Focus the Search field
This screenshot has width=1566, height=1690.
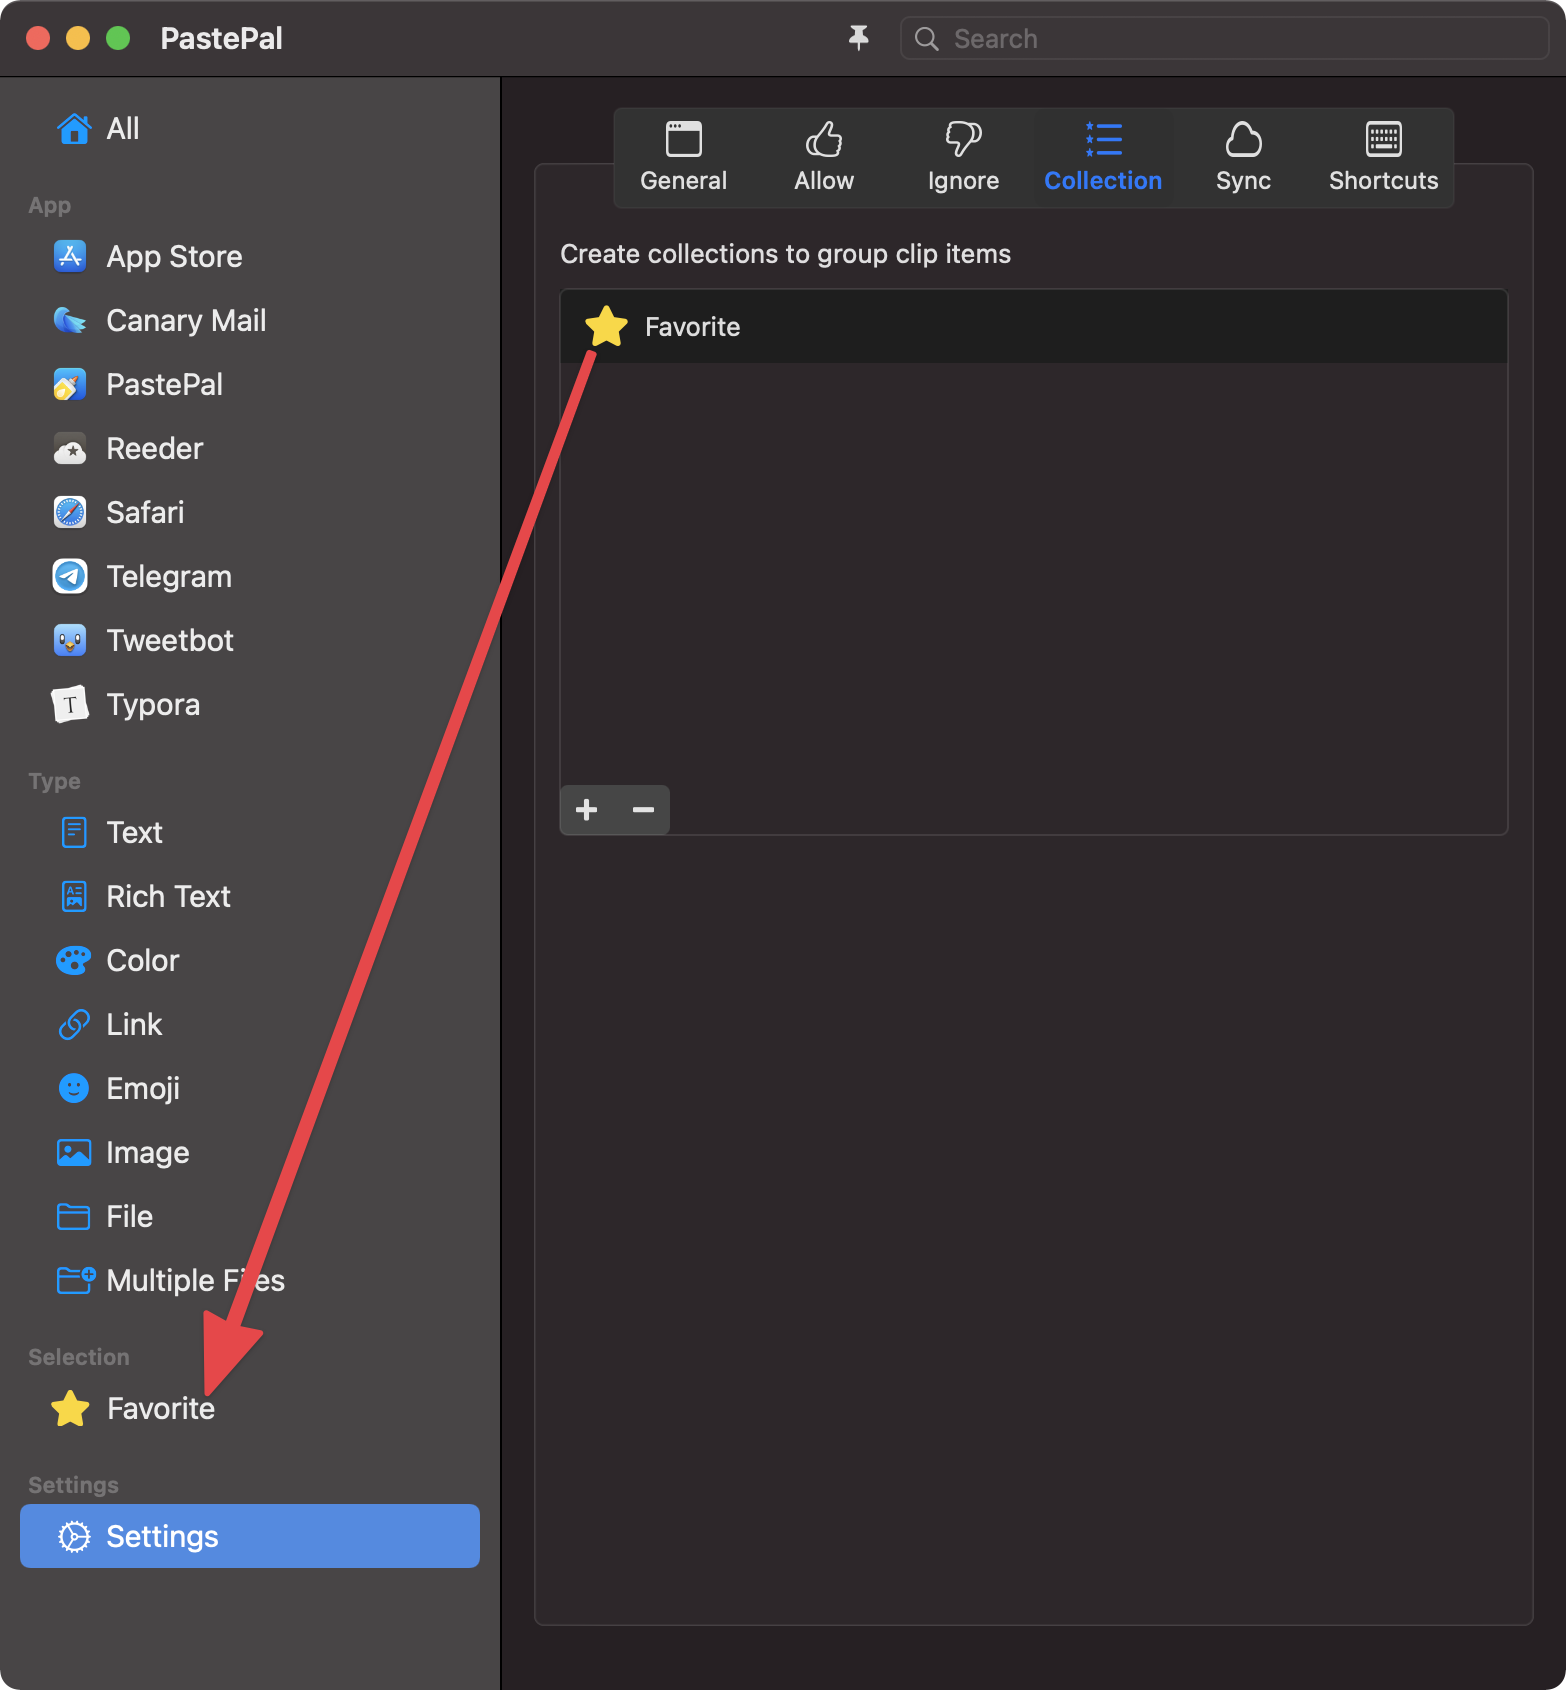click(x=1224, y=39)
